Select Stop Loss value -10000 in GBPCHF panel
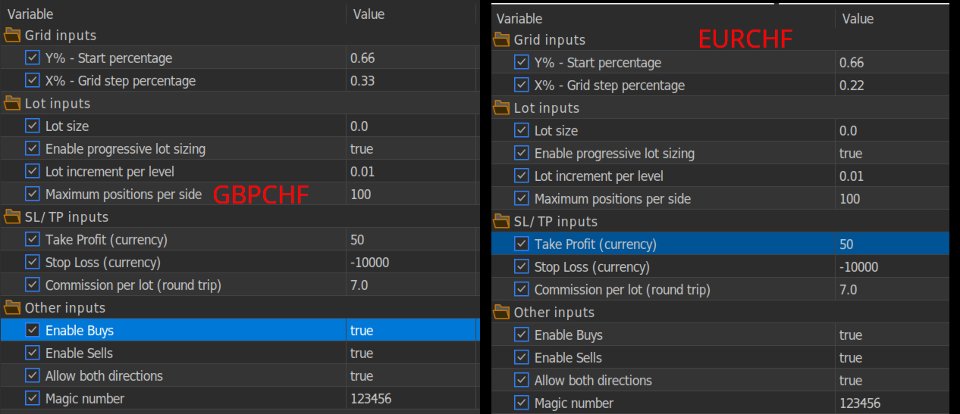This screenshot has width=960, height=414. pyautogui.click(x=369, y=262)
